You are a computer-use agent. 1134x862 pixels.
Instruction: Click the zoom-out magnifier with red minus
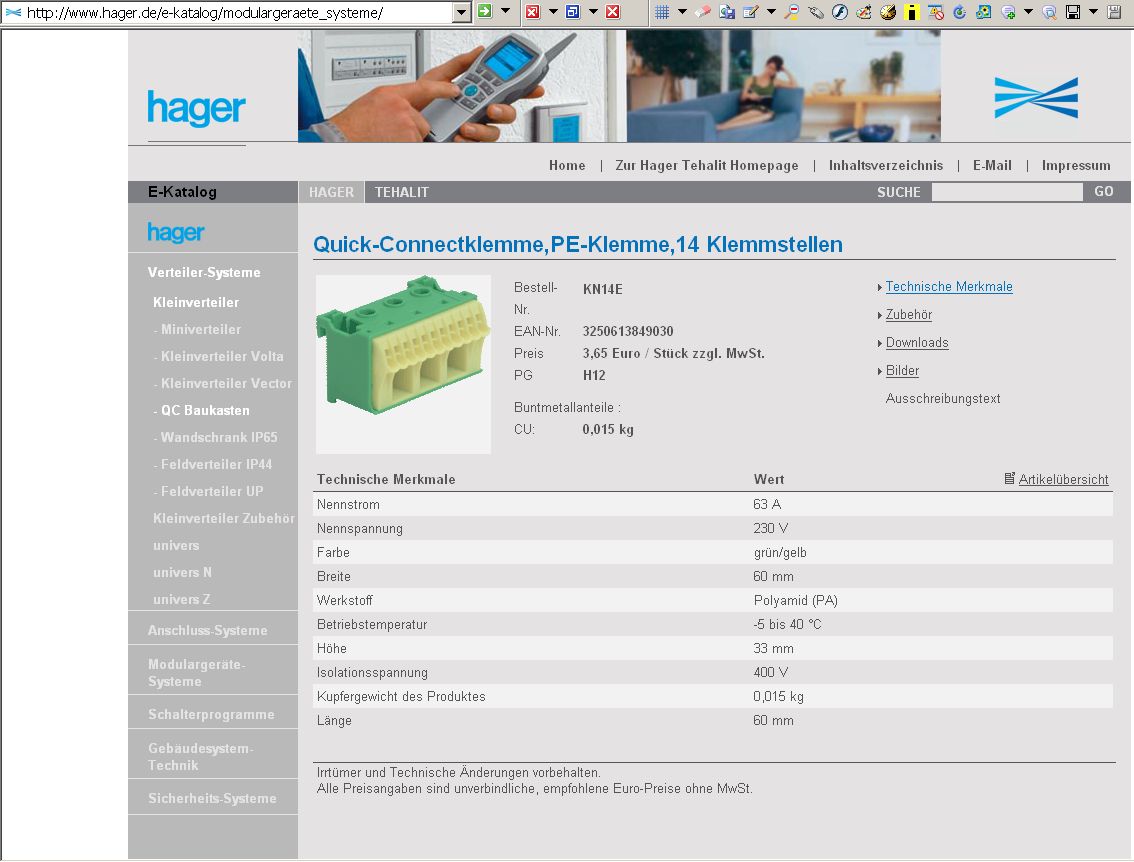pos(793,12)
